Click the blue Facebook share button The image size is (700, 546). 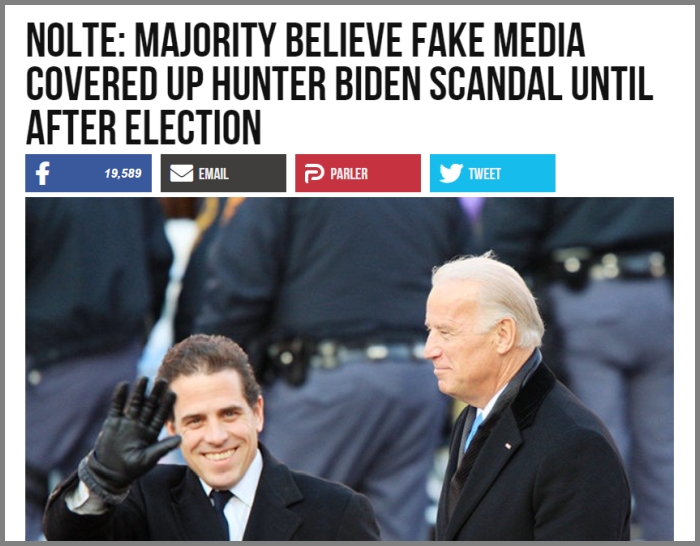click(88, 173)
